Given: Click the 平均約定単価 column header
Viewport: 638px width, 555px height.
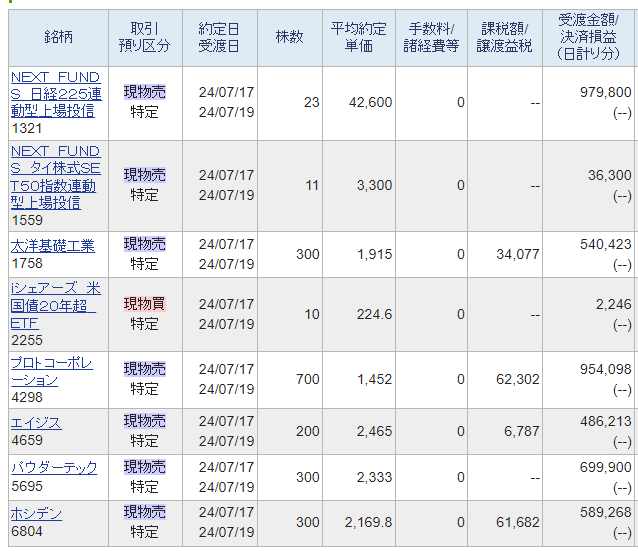Looking at the screenshot, I should tap(359, 37).
